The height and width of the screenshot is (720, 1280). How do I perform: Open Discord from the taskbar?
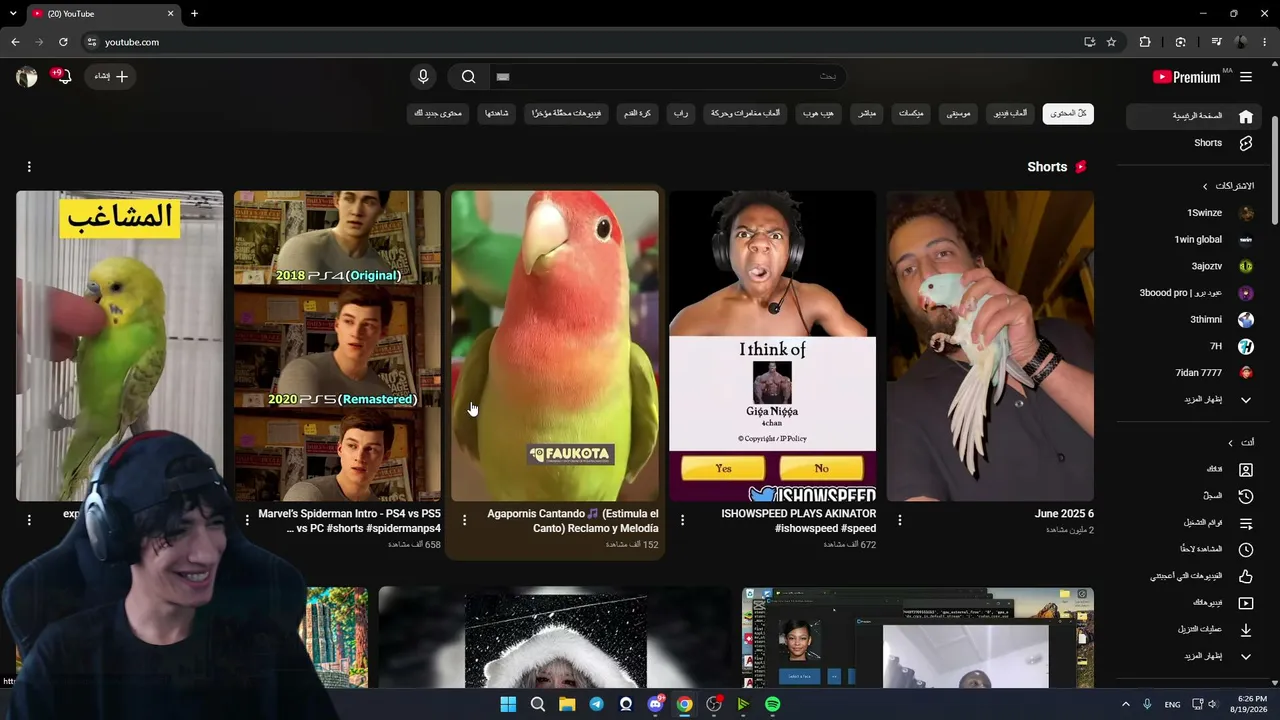655,704
